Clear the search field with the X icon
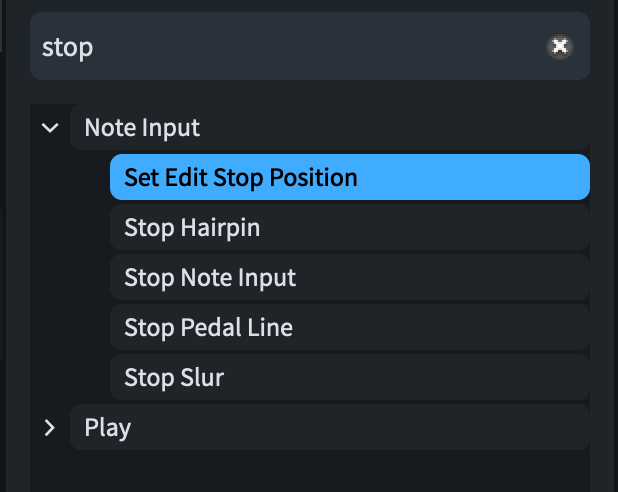This screenshot has width=618, height=492. point(560,46)
